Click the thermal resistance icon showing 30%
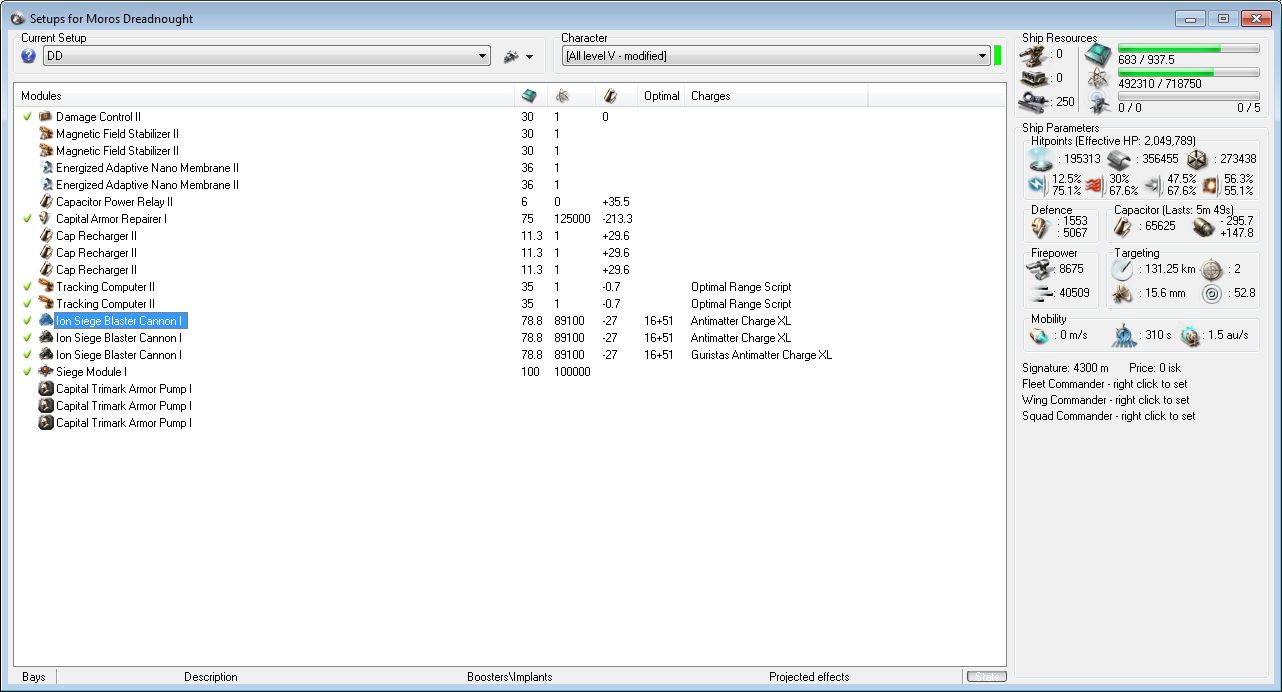The width and height of the screenshot is (1282, 692). click(1094, 185)
